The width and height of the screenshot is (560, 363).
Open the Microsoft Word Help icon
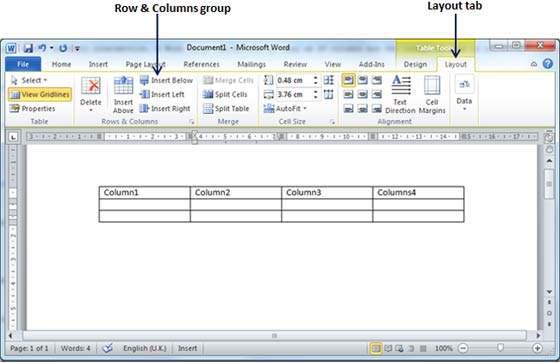coord(548,64)
